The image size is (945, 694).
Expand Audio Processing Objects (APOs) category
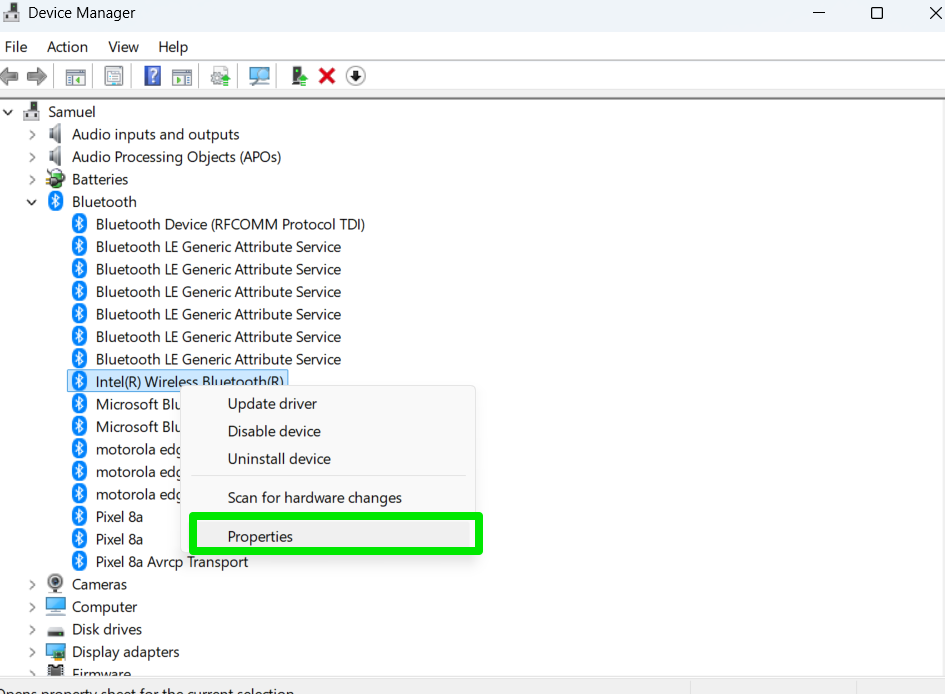(x=32, y=157)
